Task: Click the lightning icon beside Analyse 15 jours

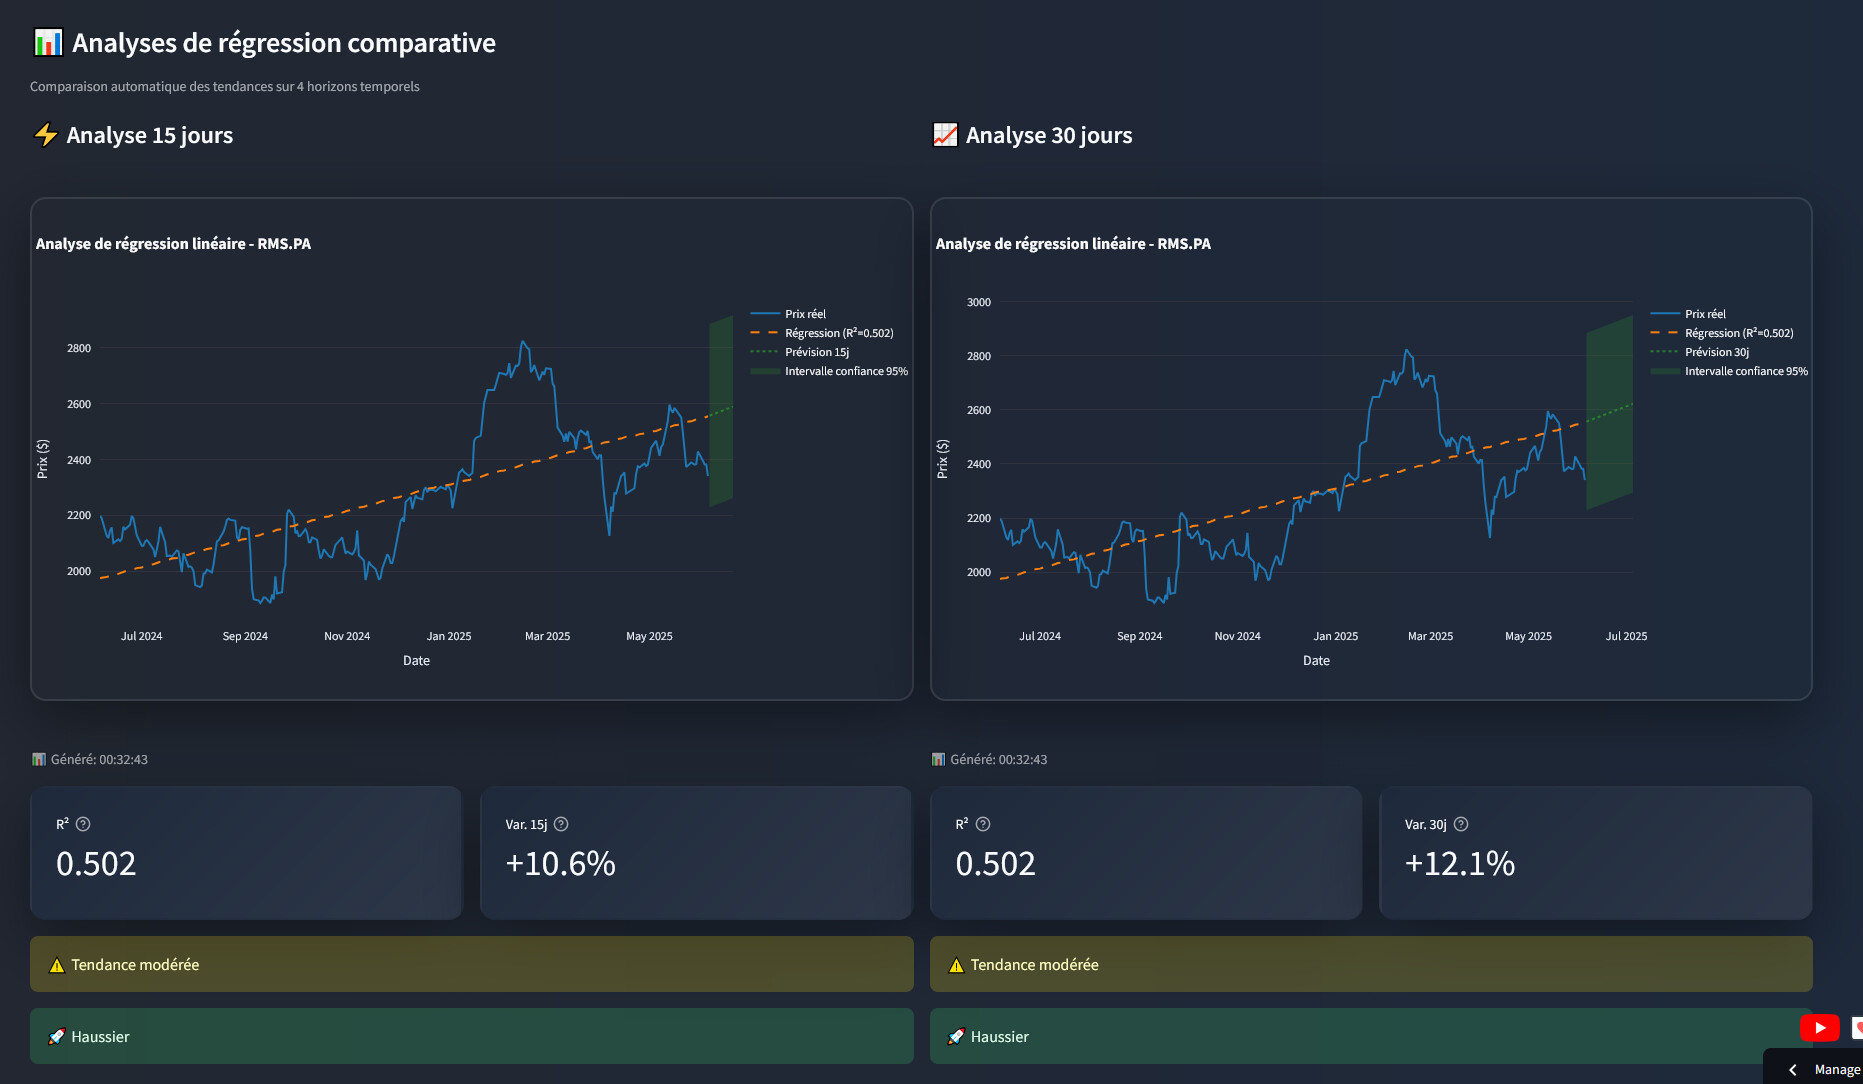Action: point(46,135)
